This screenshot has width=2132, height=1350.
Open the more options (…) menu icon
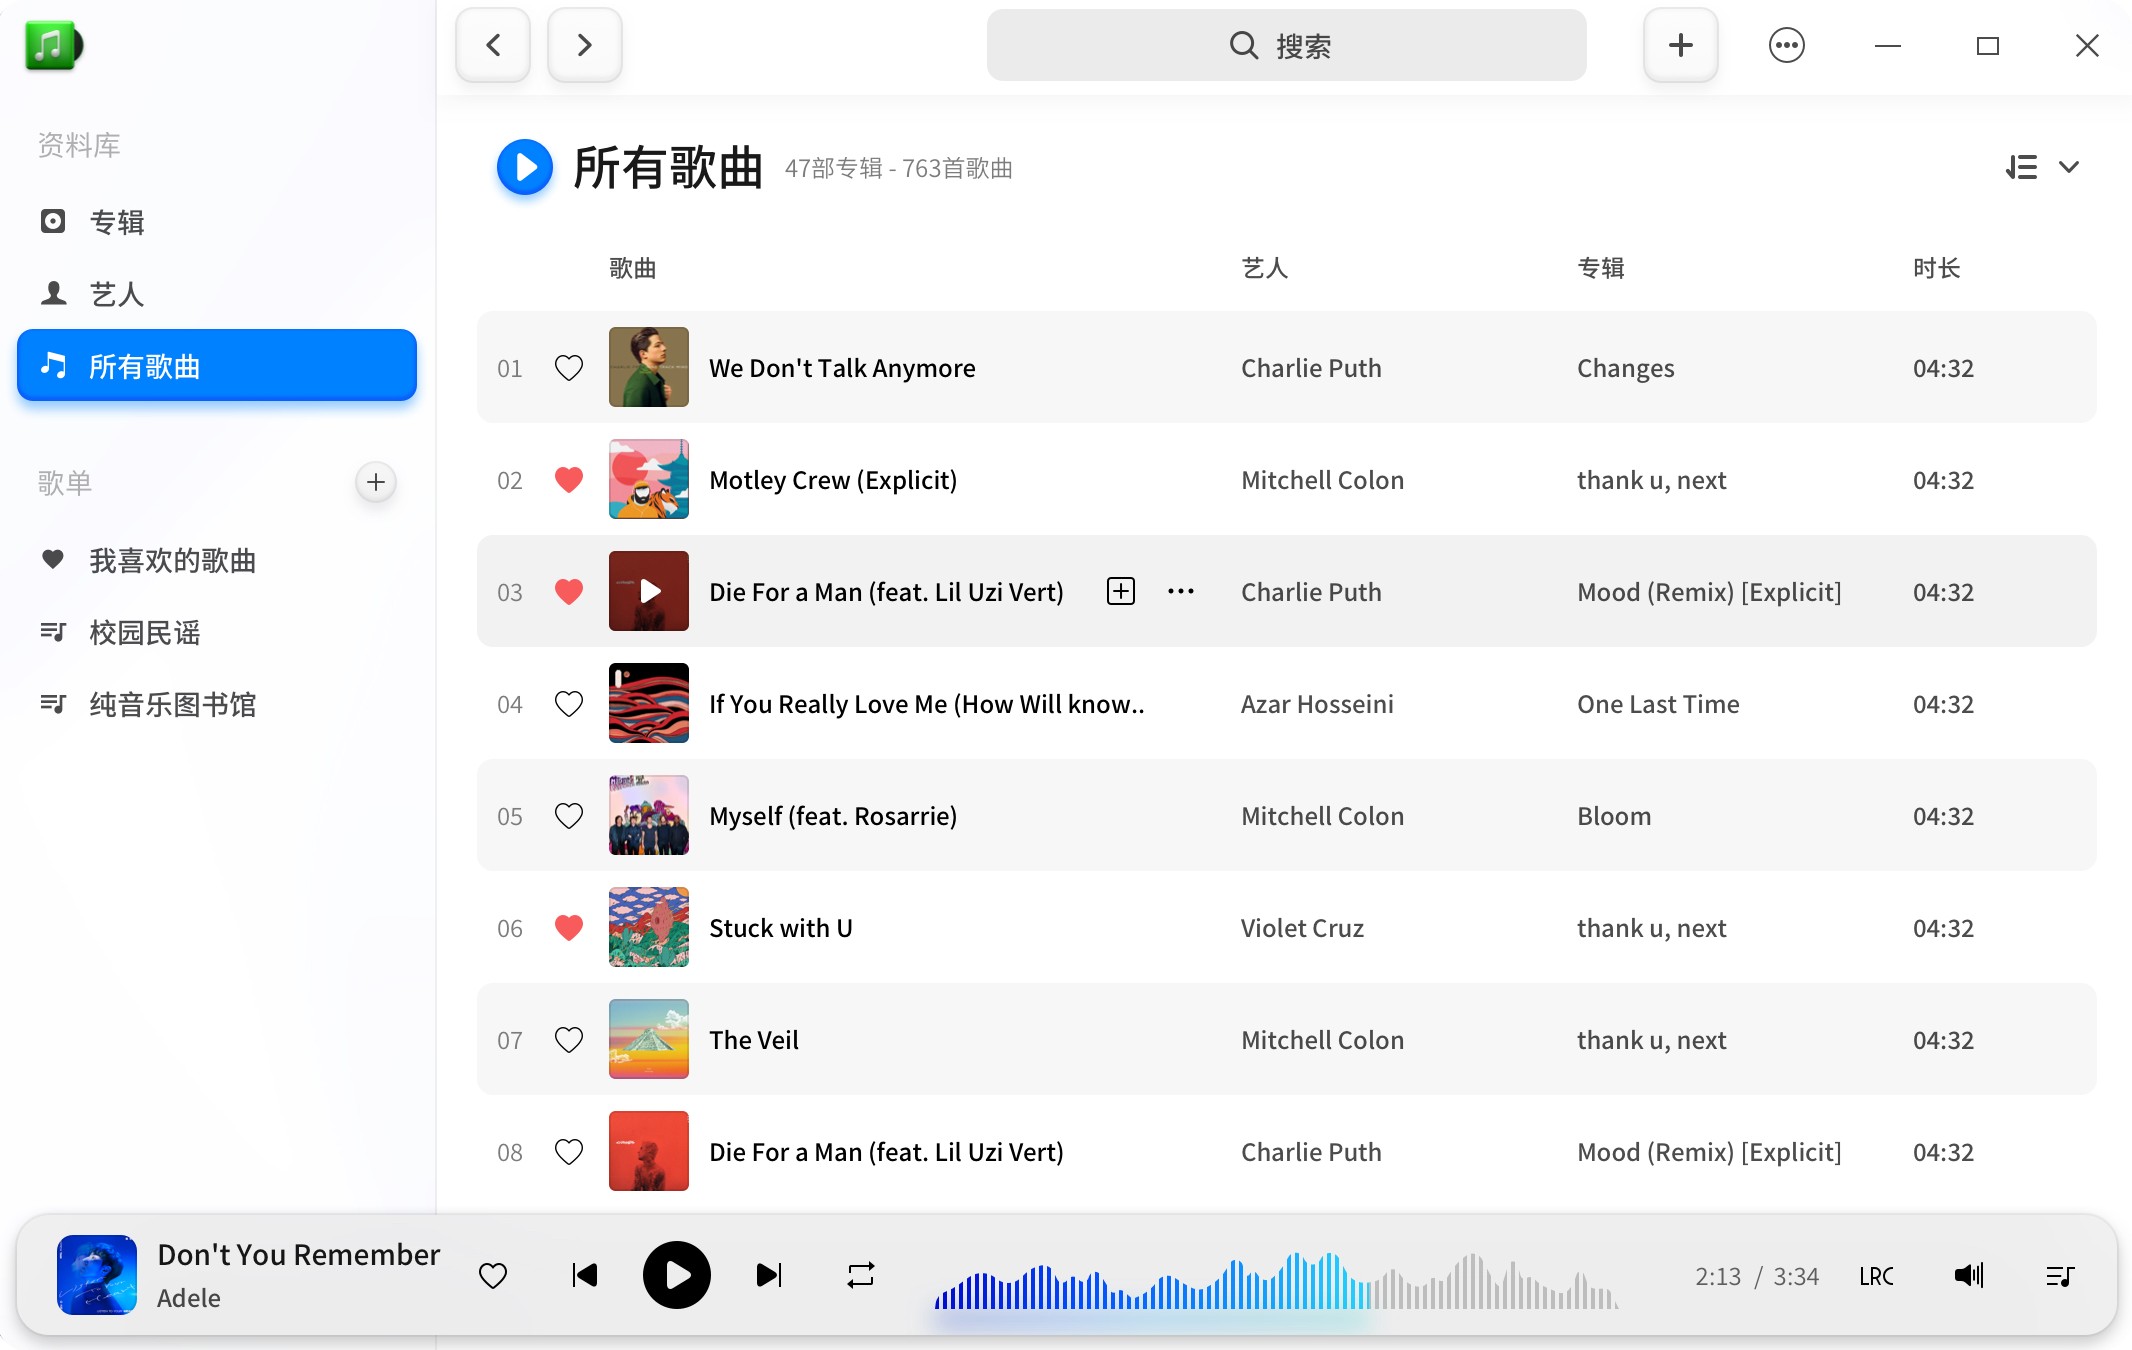(1787, 45)
